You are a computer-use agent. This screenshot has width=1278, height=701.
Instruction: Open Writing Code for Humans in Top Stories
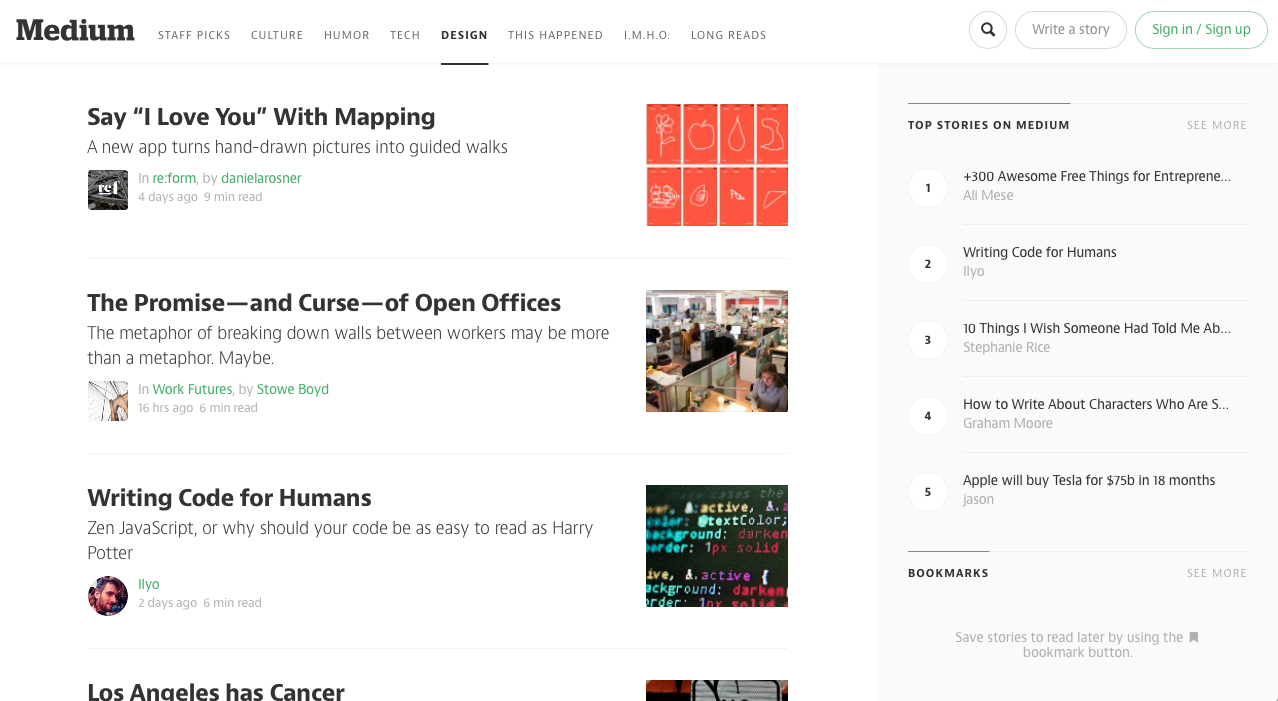[1040, 253]
